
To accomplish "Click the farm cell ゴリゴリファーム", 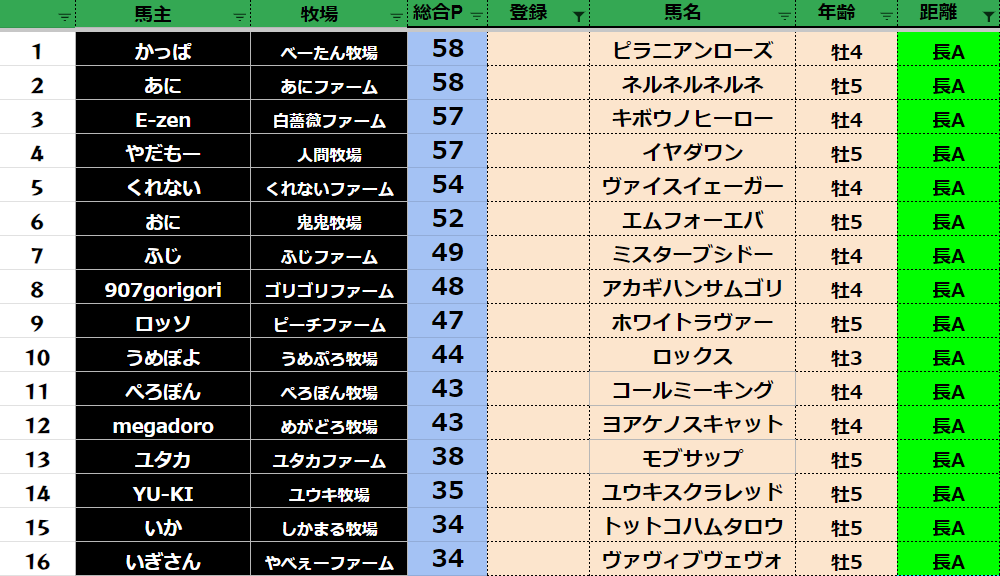I will pyautogui.click(x=329, y=291).
